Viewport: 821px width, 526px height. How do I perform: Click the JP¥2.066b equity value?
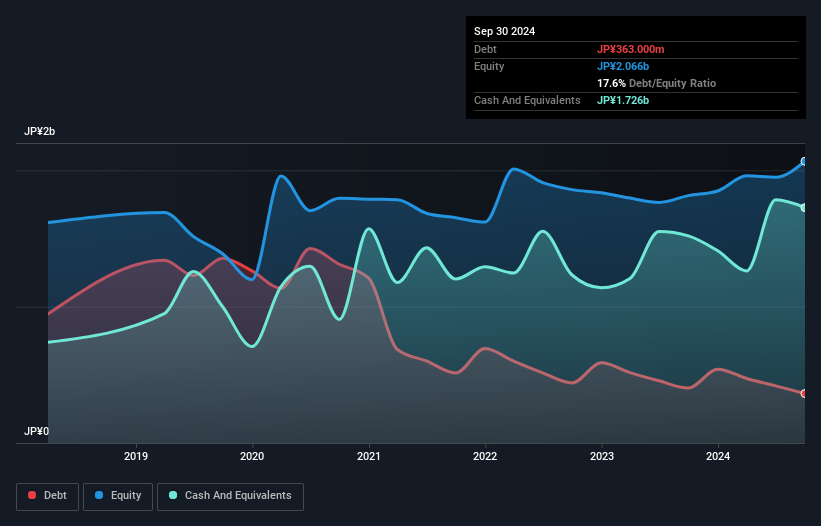[x=623, y=66]
